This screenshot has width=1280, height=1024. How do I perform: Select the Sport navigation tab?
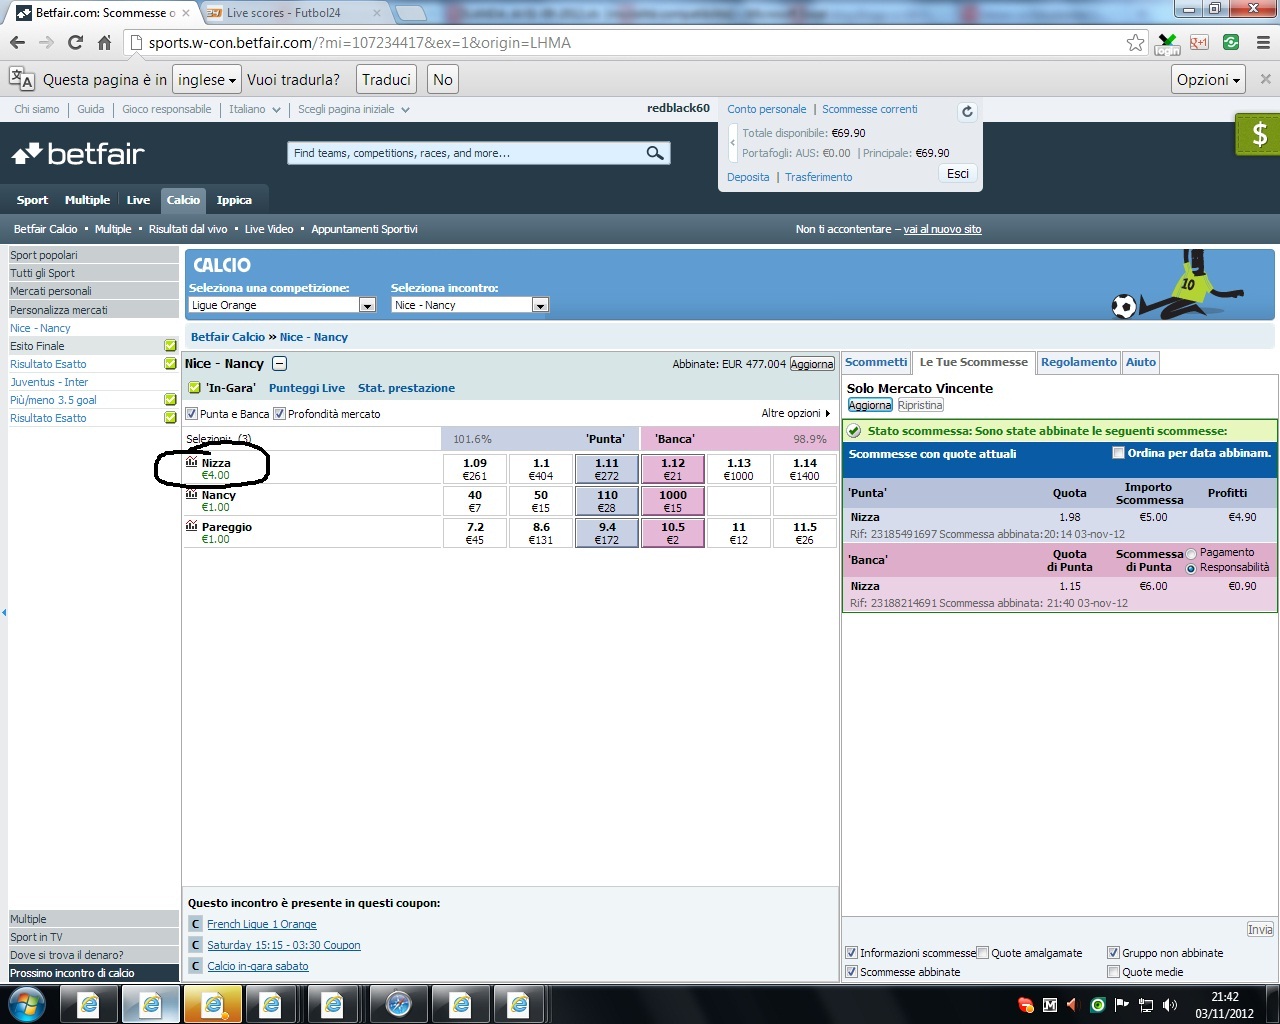[32, 200]
